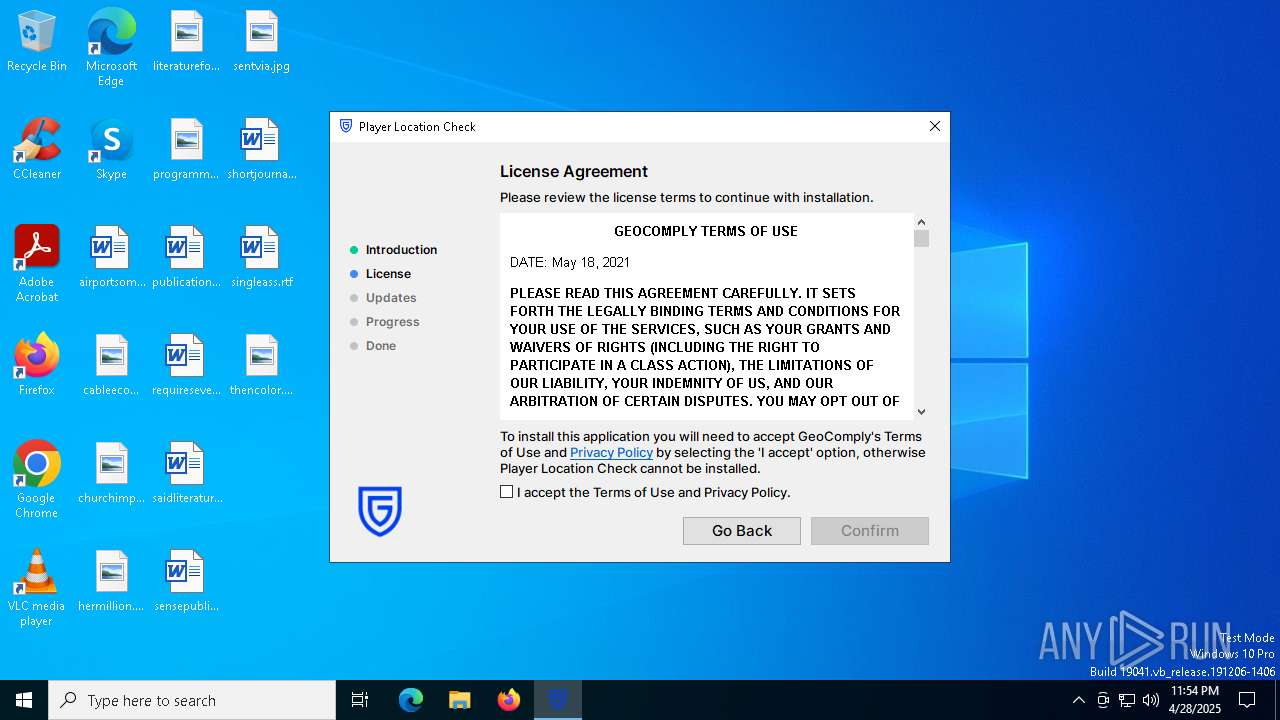
Task: Open Task View on the taskbar
Action: 360,700
